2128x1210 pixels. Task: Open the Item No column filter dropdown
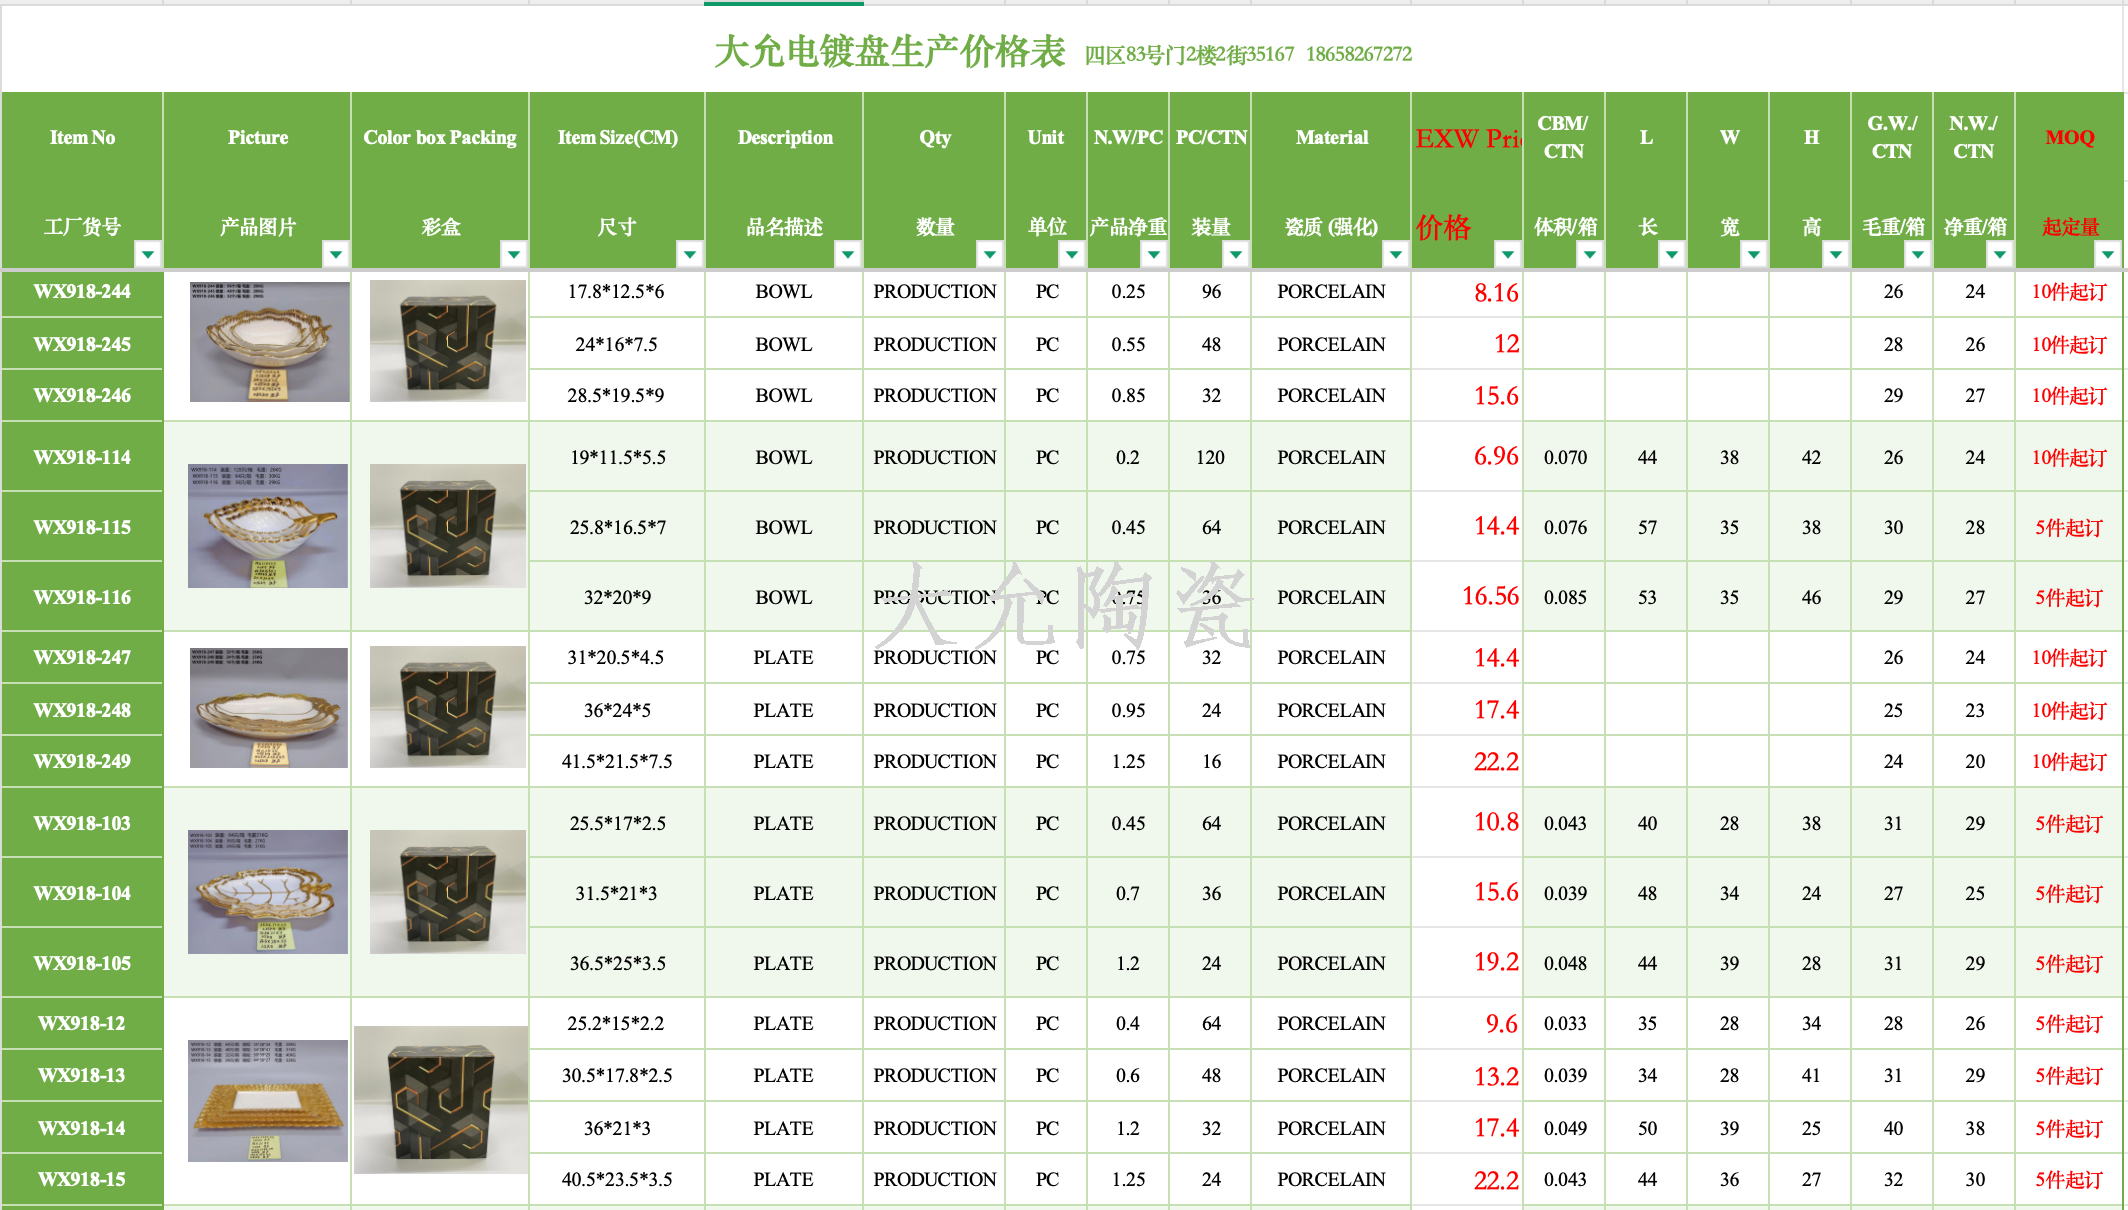148,254
